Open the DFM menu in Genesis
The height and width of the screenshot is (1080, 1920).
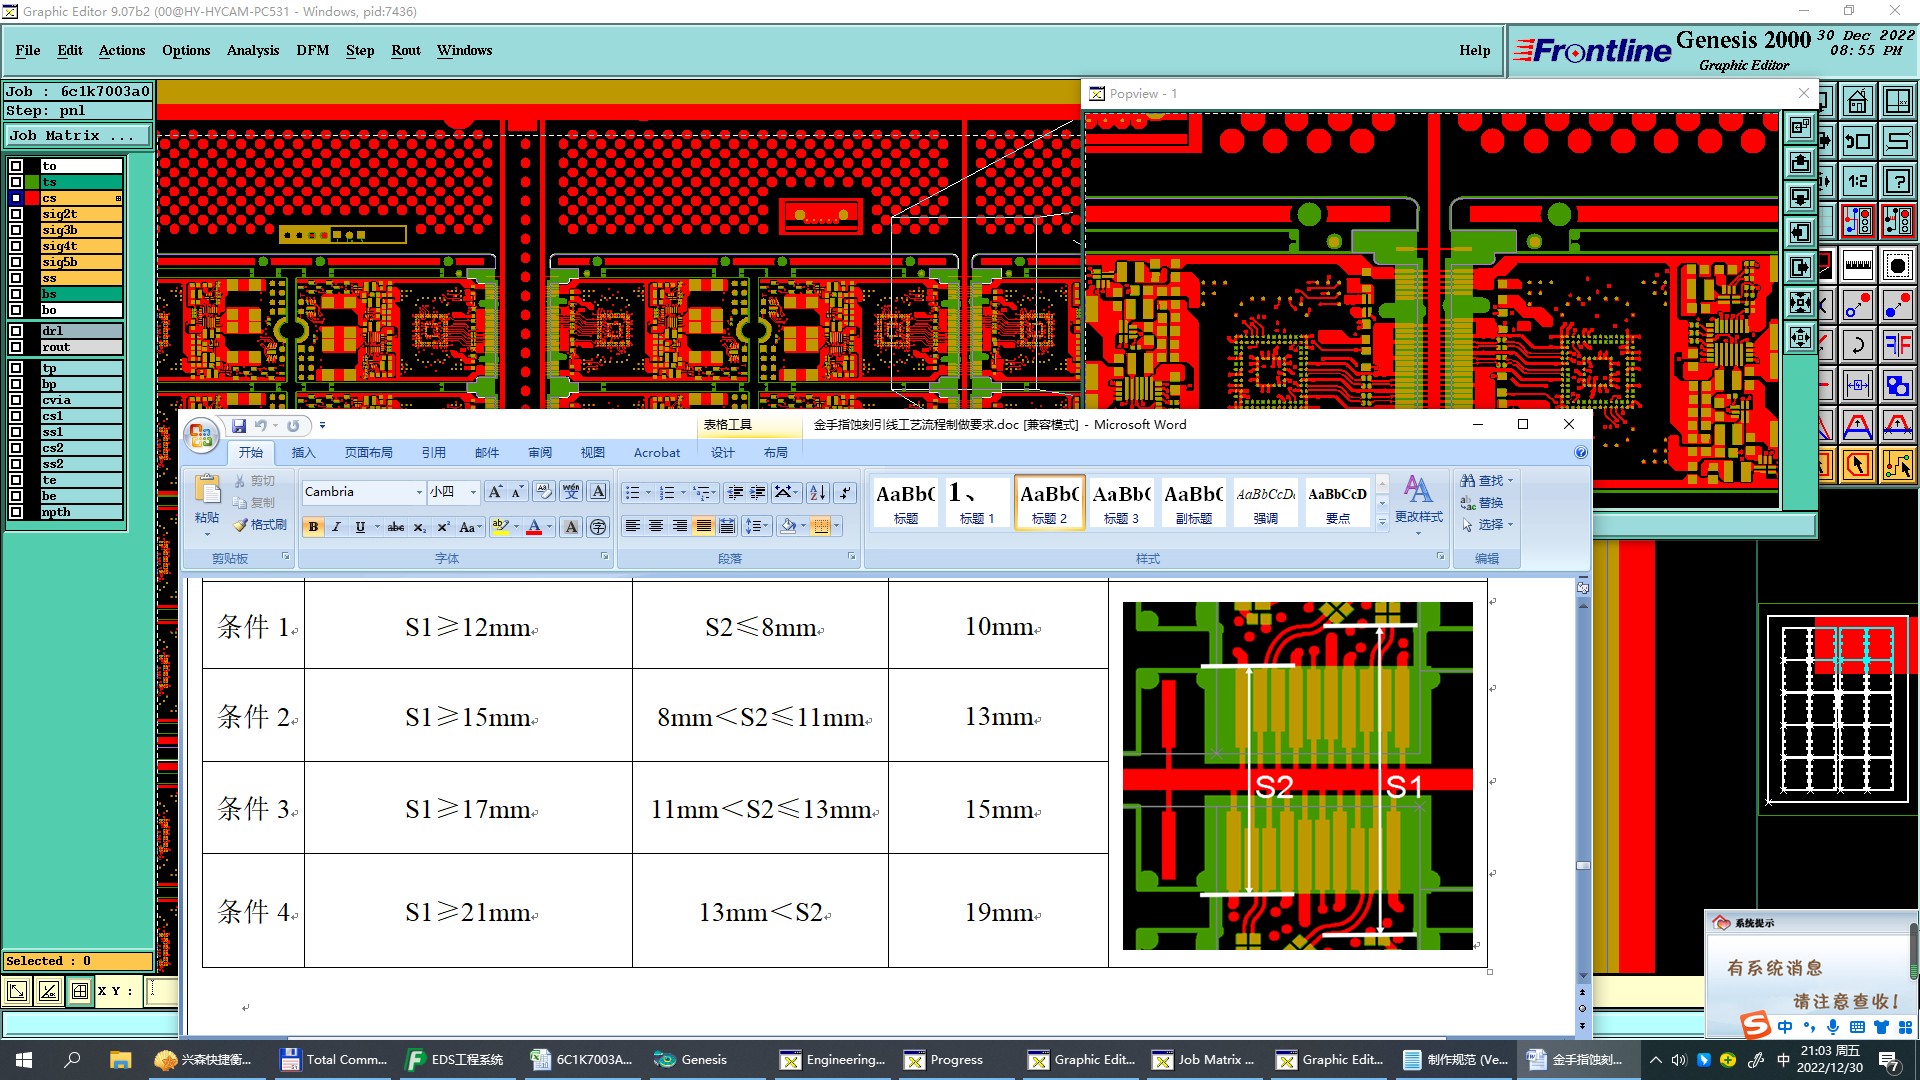pos(312,50)
